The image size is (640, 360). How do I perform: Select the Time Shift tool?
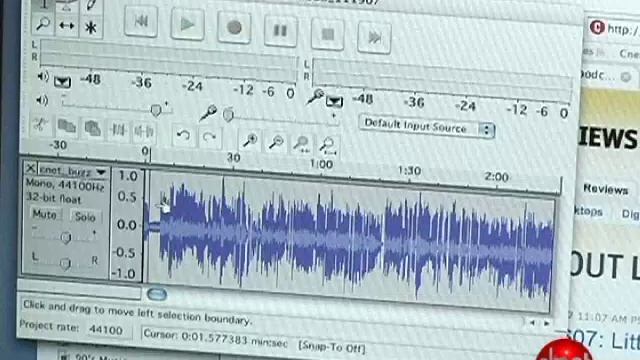tap(67, 26)
